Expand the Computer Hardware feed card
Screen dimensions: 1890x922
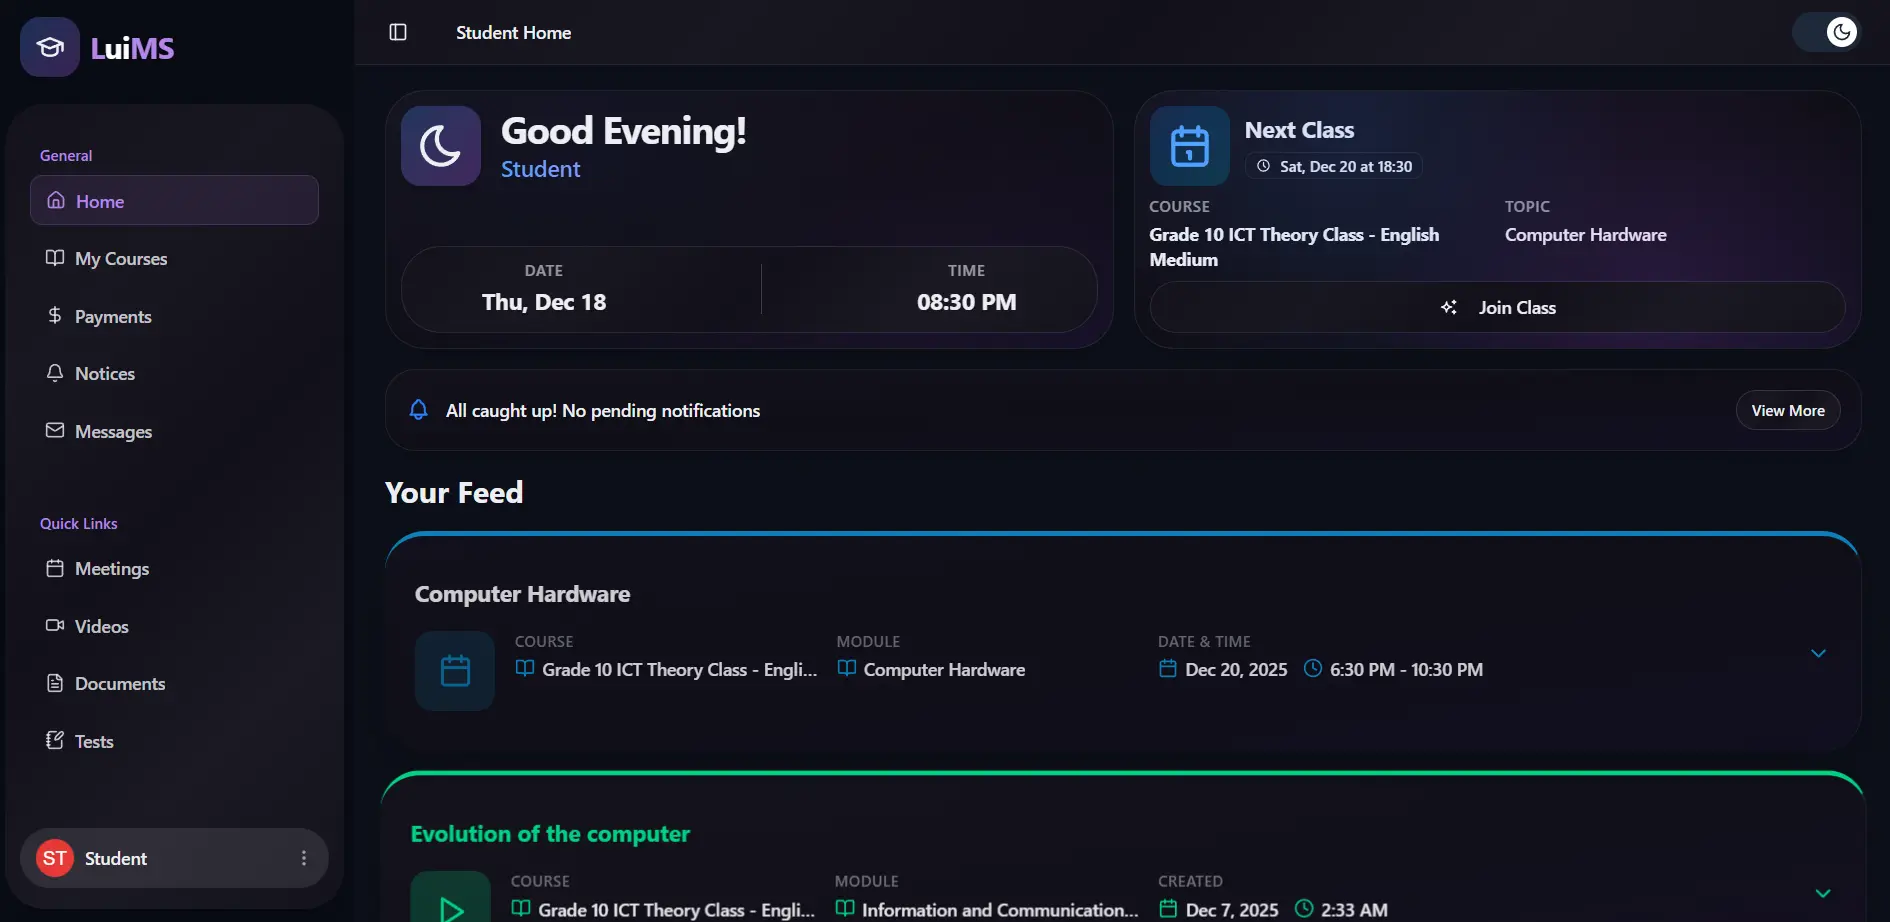click(x=1818, y=654)
